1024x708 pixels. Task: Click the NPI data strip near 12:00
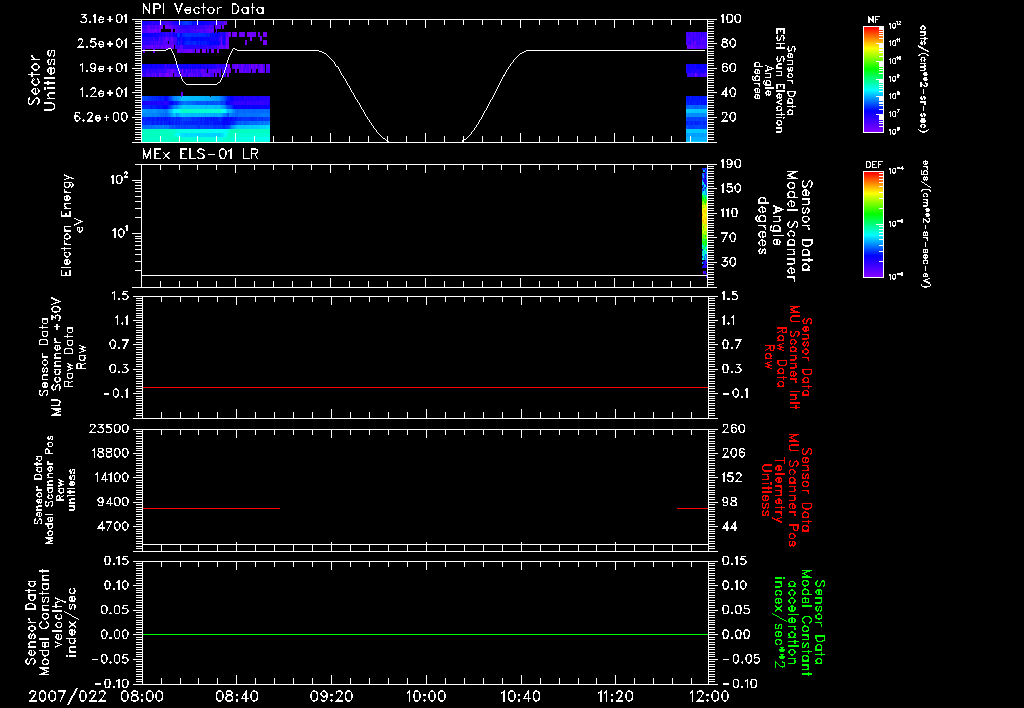pyautogui.click(x=697, y=86)
